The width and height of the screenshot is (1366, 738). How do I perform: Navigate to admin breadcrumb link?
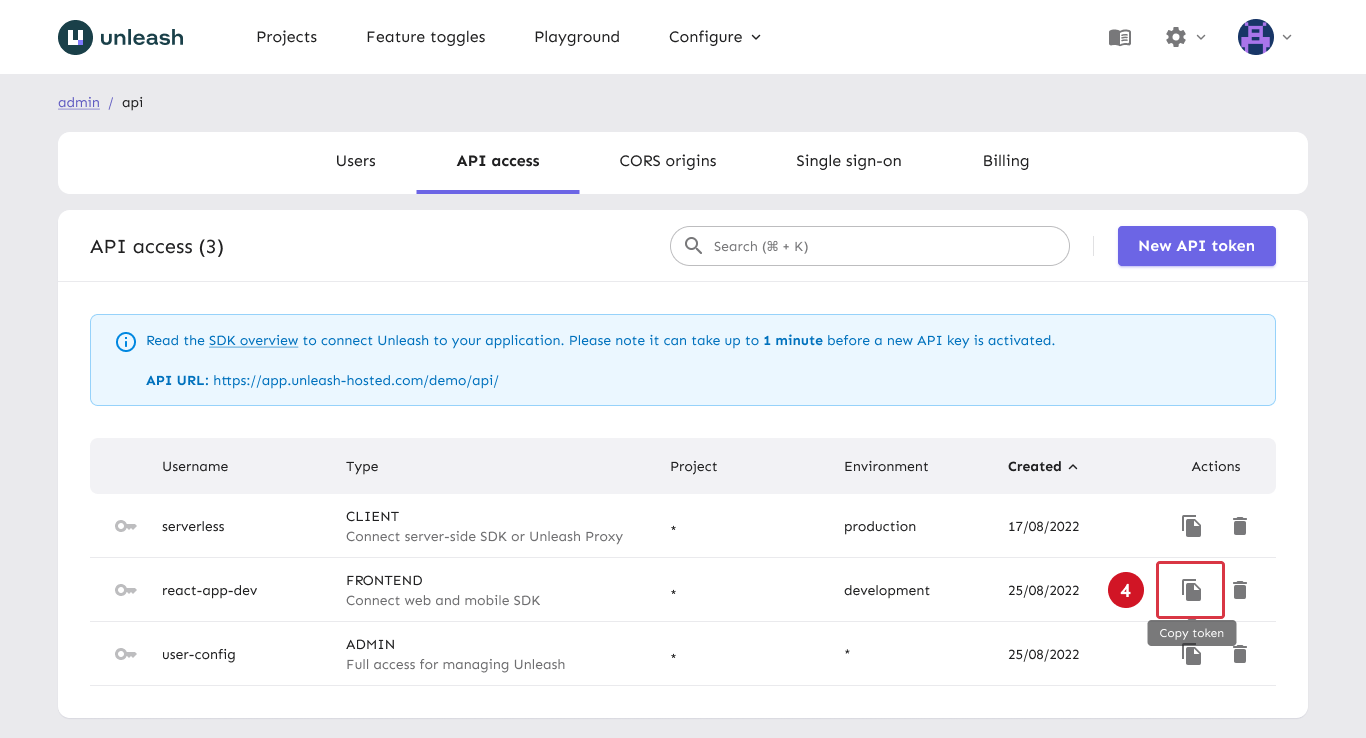[x=79, y=102]
